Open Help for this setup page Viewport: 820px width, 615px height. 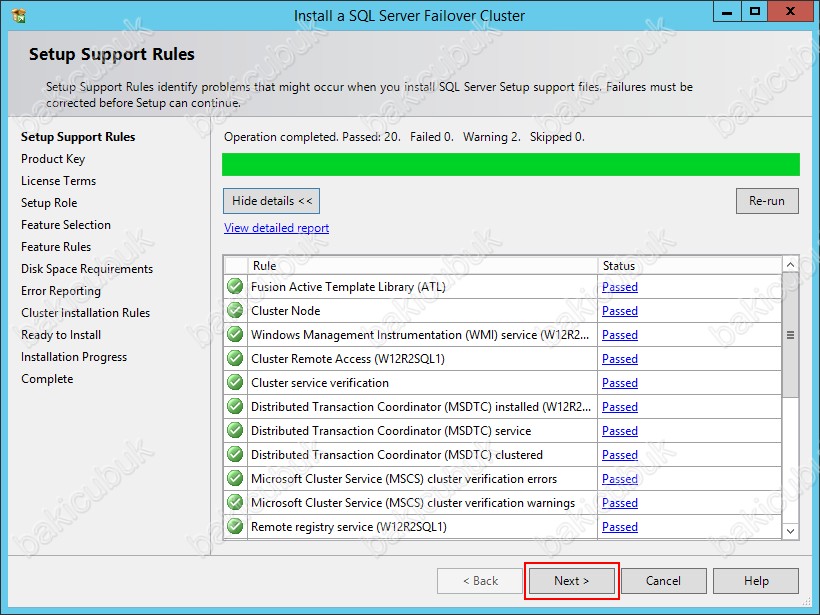[756, 581]
